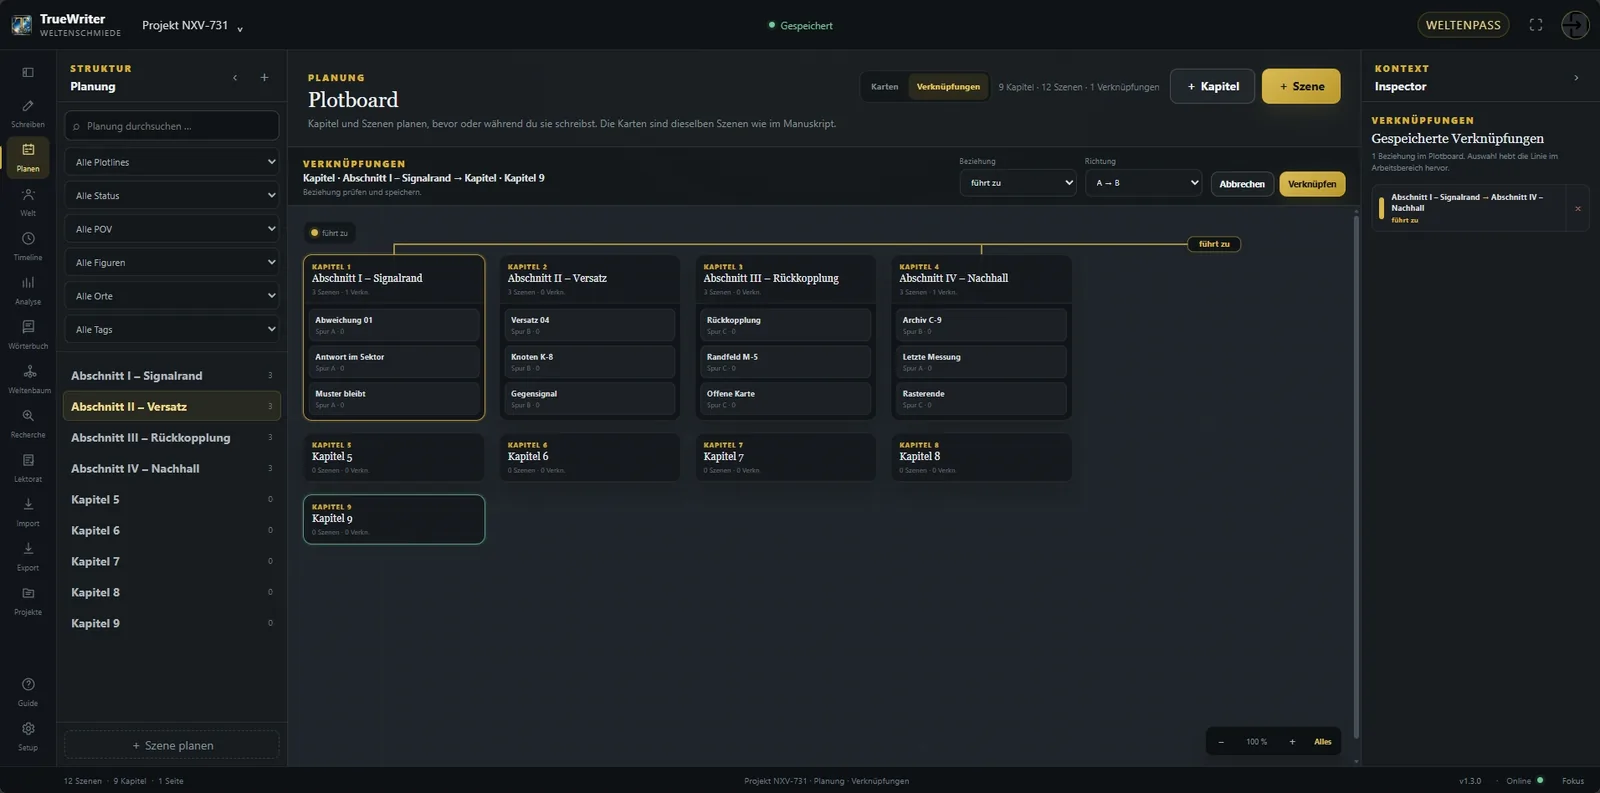This screenshot has height=793, width=1600.
Task: Toggle fullscreen mode icon
Action: (1536, 25)
